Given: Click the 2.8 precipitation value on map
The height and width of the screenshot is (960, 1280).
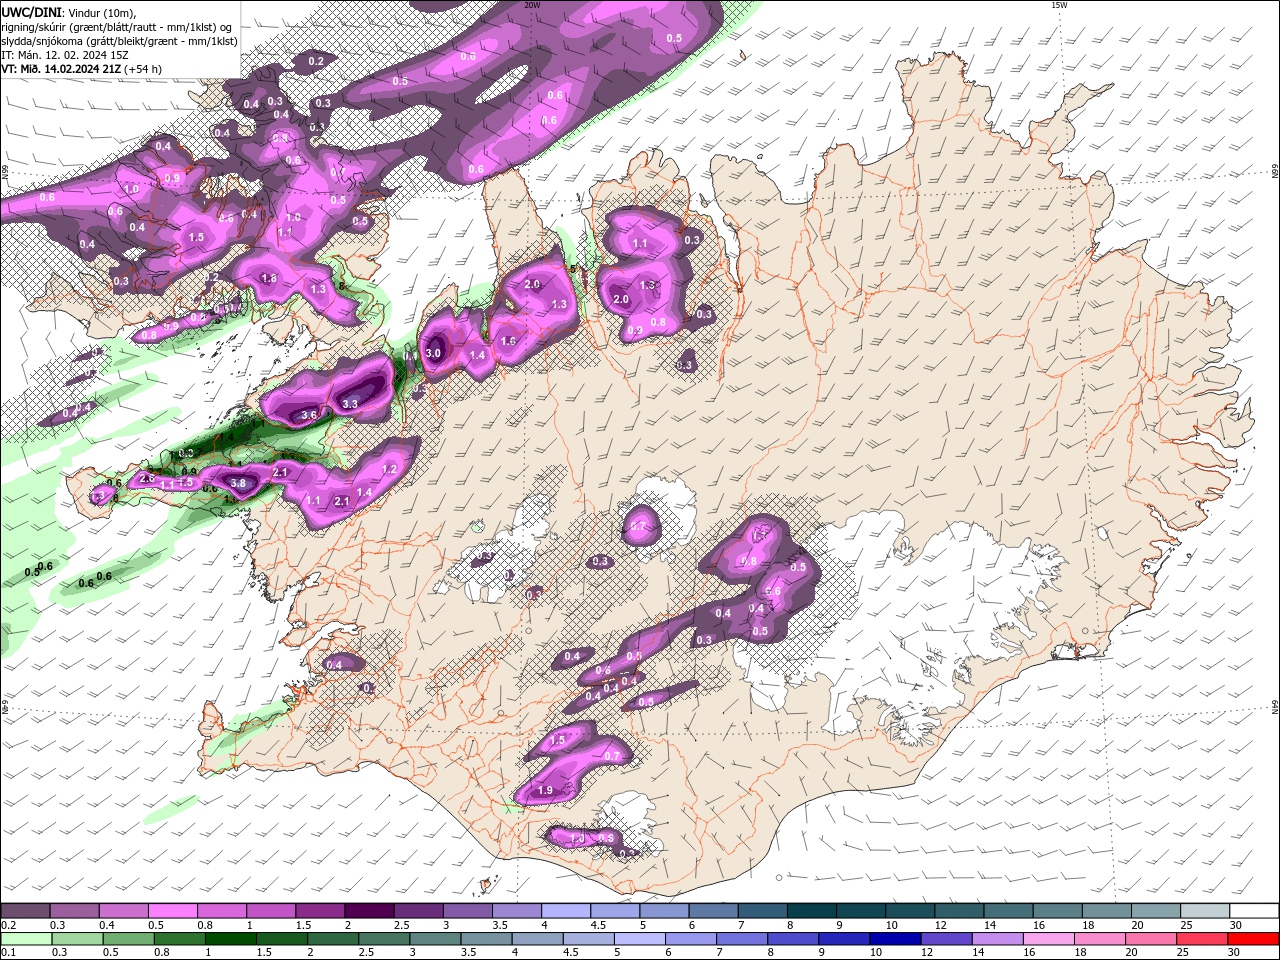Looking at the screenshot, I should click(147, 479).
